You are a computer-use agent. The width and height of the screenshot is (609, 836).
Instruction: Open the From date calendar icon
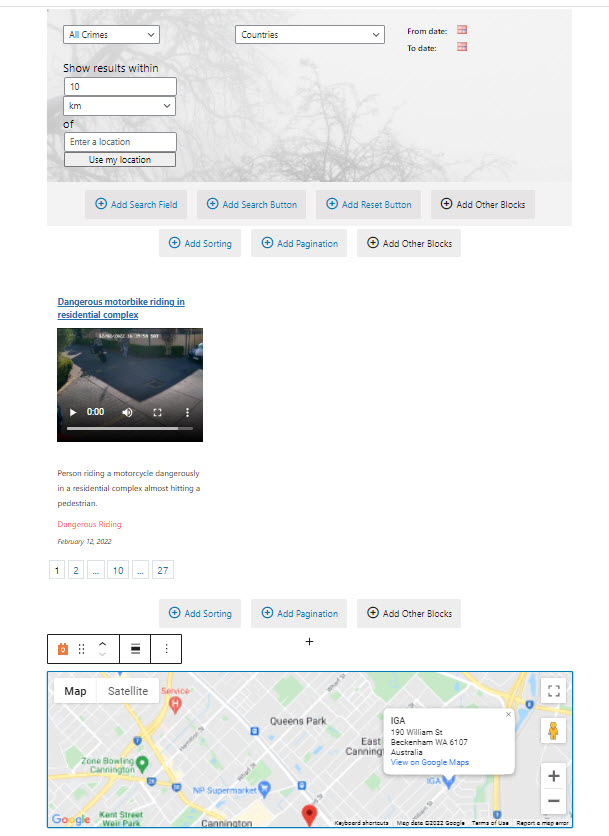point(462,30)
